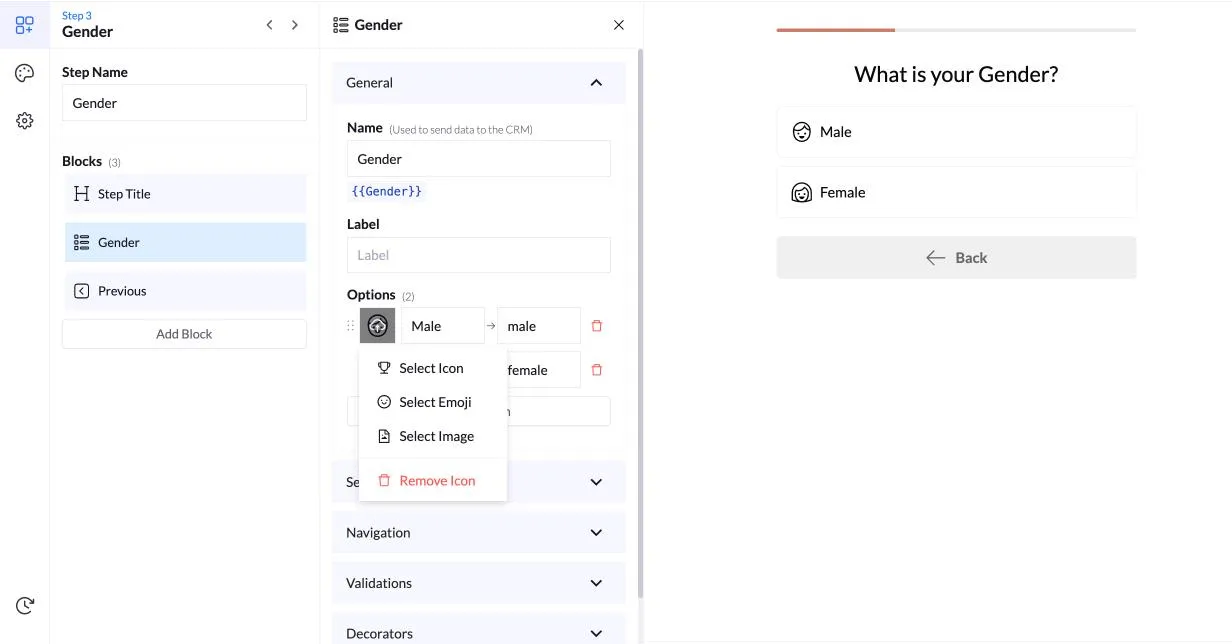Choose Select Image from menu
The width and height of the screenshot is (1232, 644).
tap(432, 436)
